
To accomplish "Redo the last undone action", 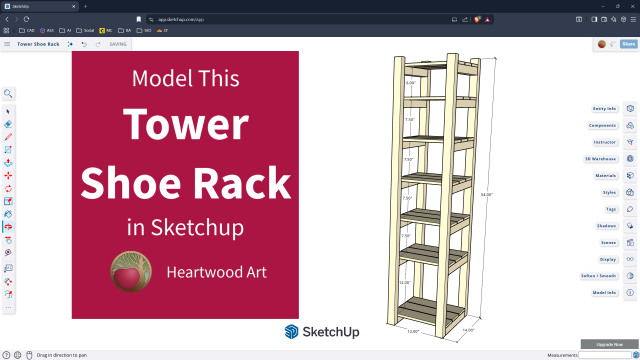I will [98, 44].
